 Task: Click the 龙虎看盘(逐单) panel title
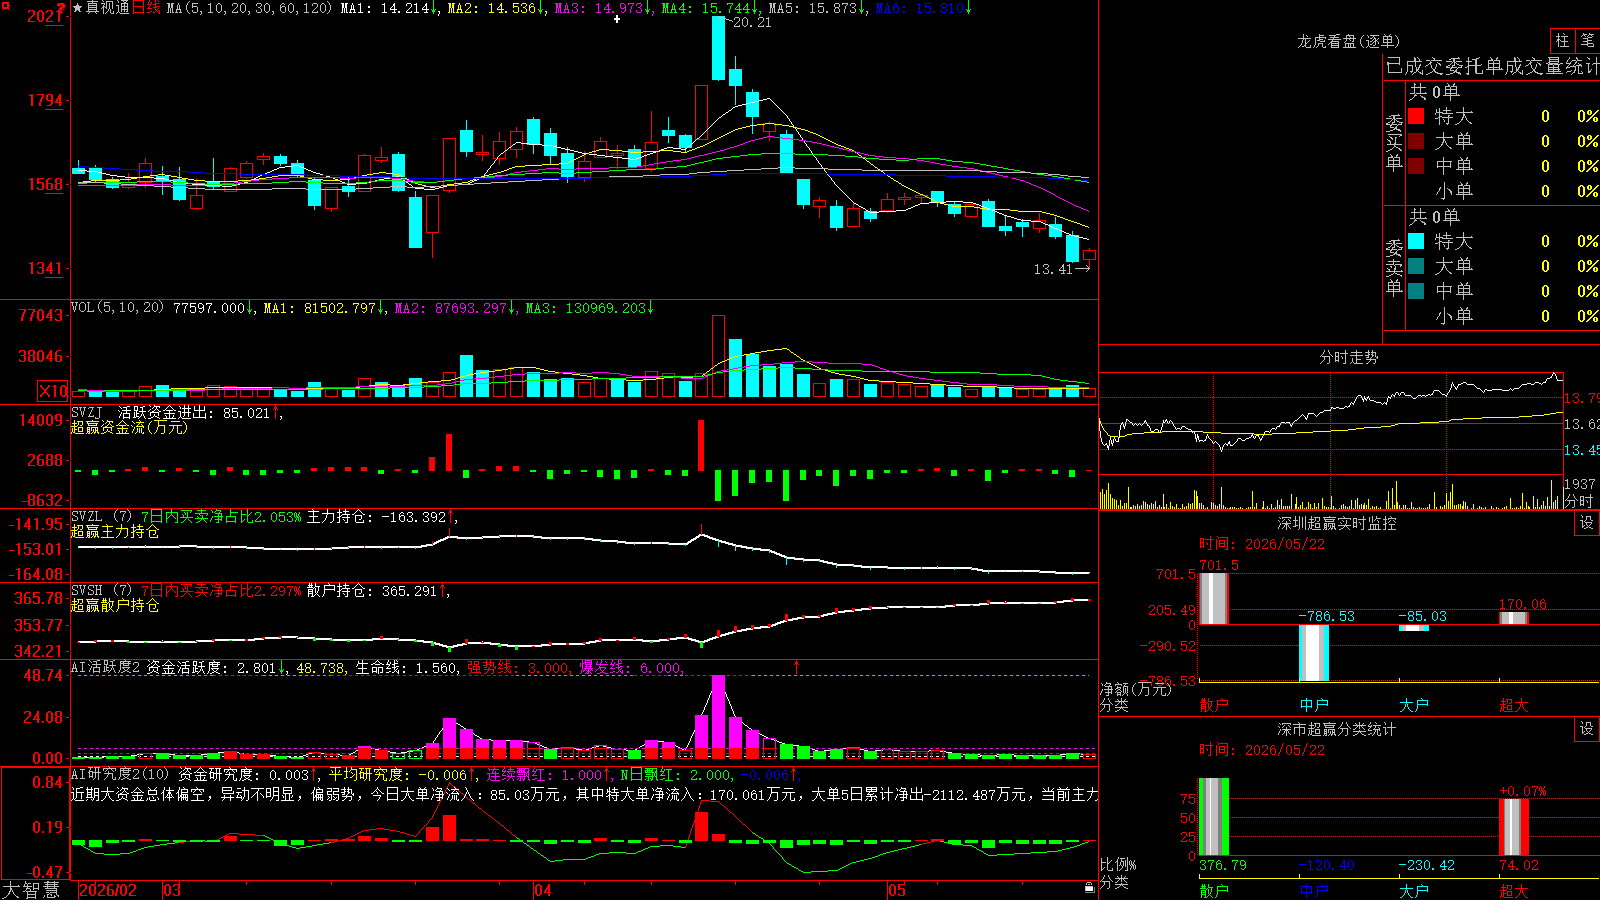tap(1348, 41)
